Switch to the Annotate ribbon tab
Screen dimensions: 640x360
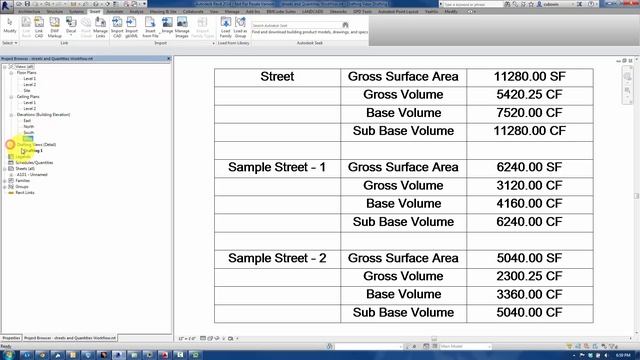pyautogui.click(x=115, y=12)
